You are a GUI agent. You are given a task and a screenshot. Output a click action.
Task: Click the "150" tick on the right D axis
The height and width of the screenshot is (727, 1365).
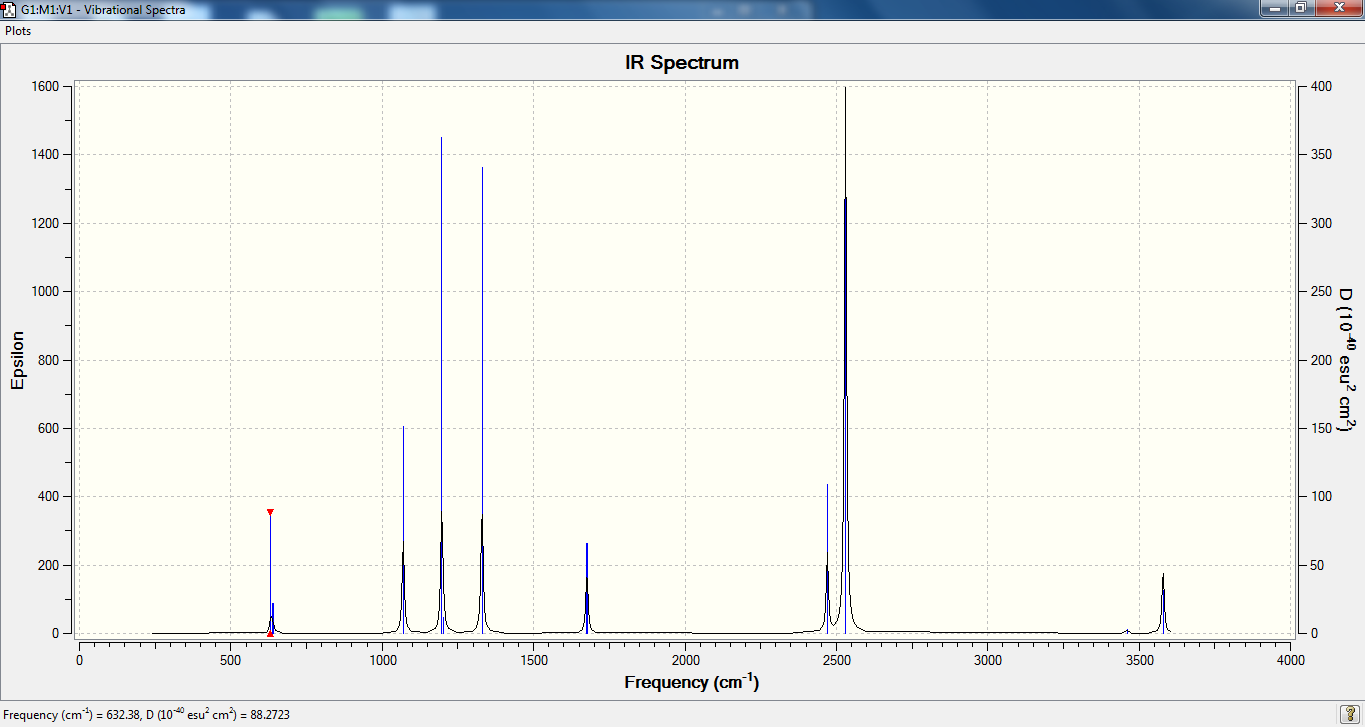click(1319, 428)
